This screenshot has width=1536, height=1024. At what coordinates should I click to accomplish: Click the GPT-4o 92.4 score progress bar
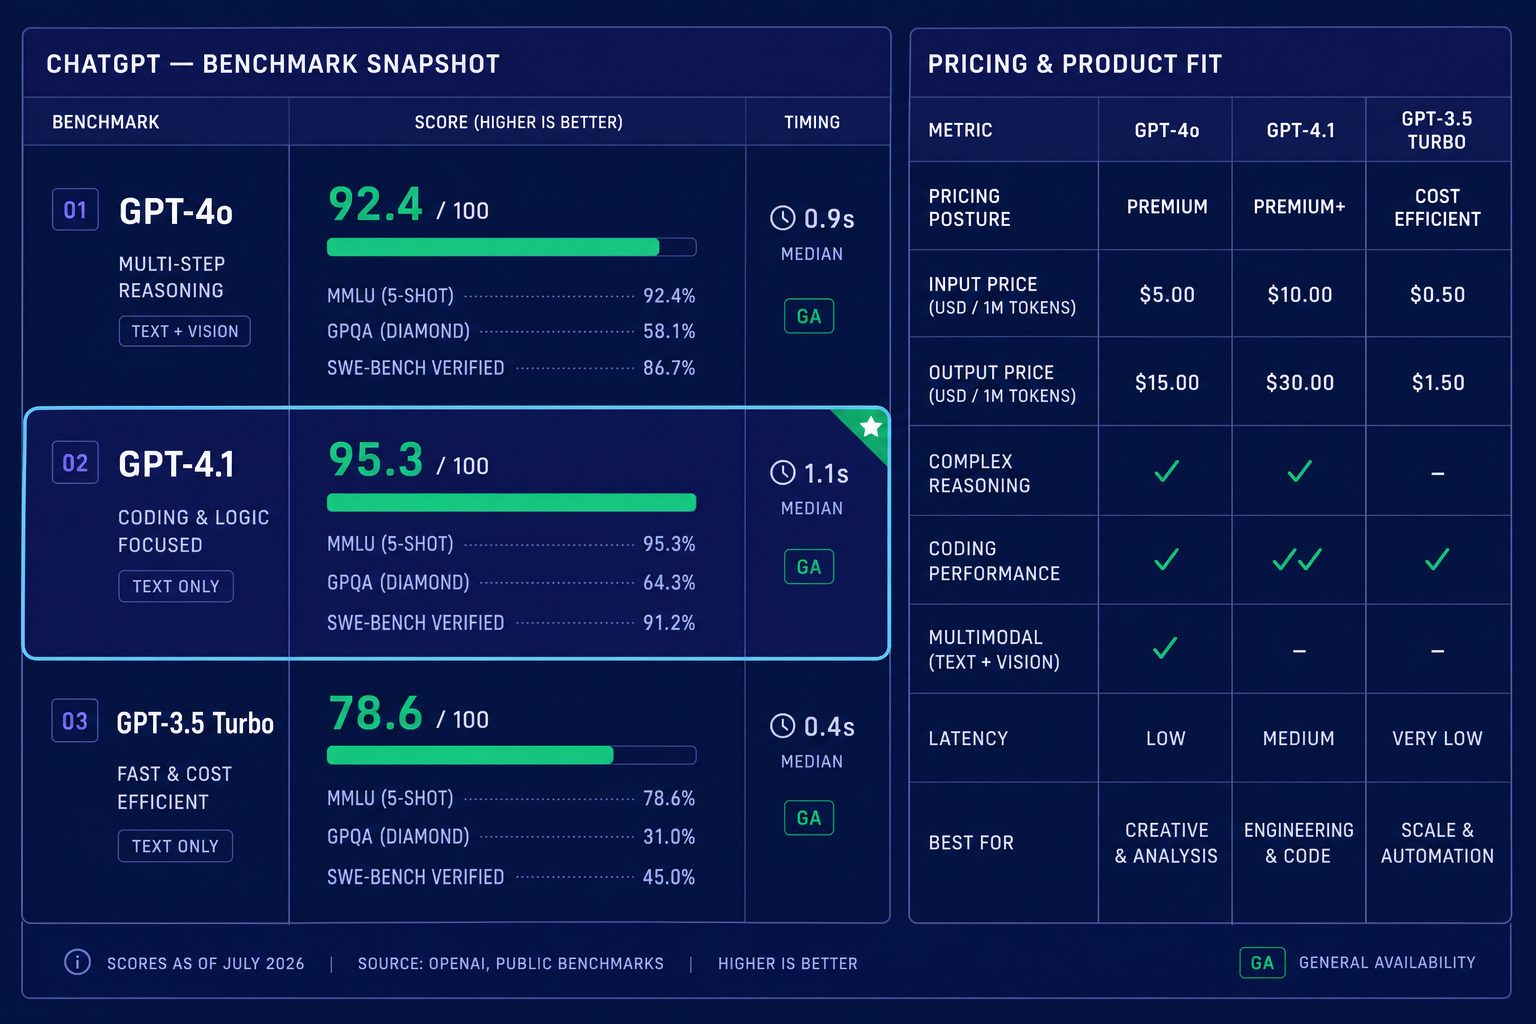coord(511,247)
